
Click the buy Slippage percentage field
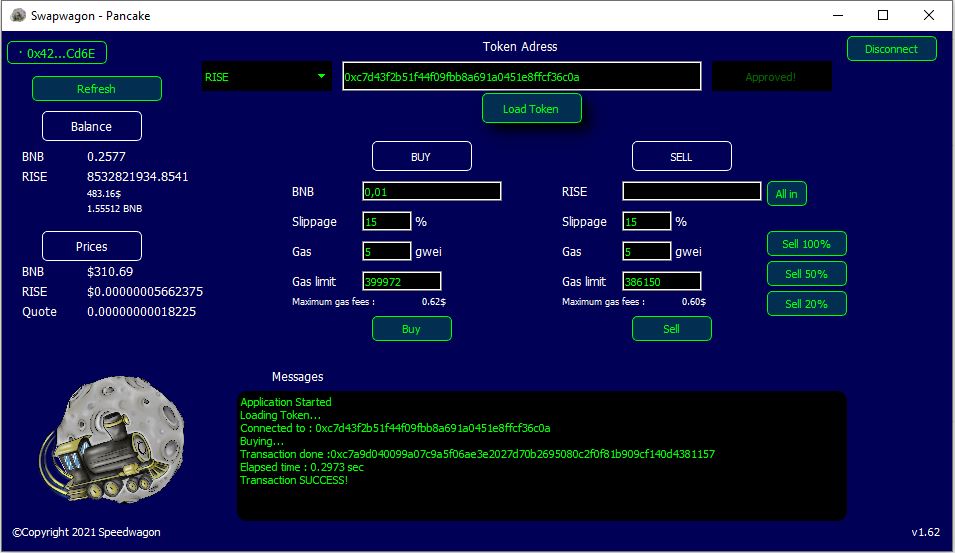(386, 221)
